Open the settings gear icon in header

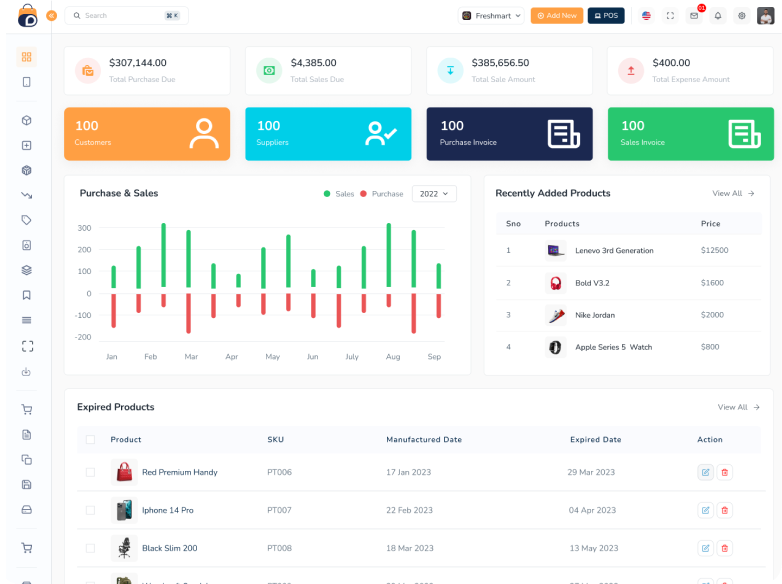click(742, 16)
